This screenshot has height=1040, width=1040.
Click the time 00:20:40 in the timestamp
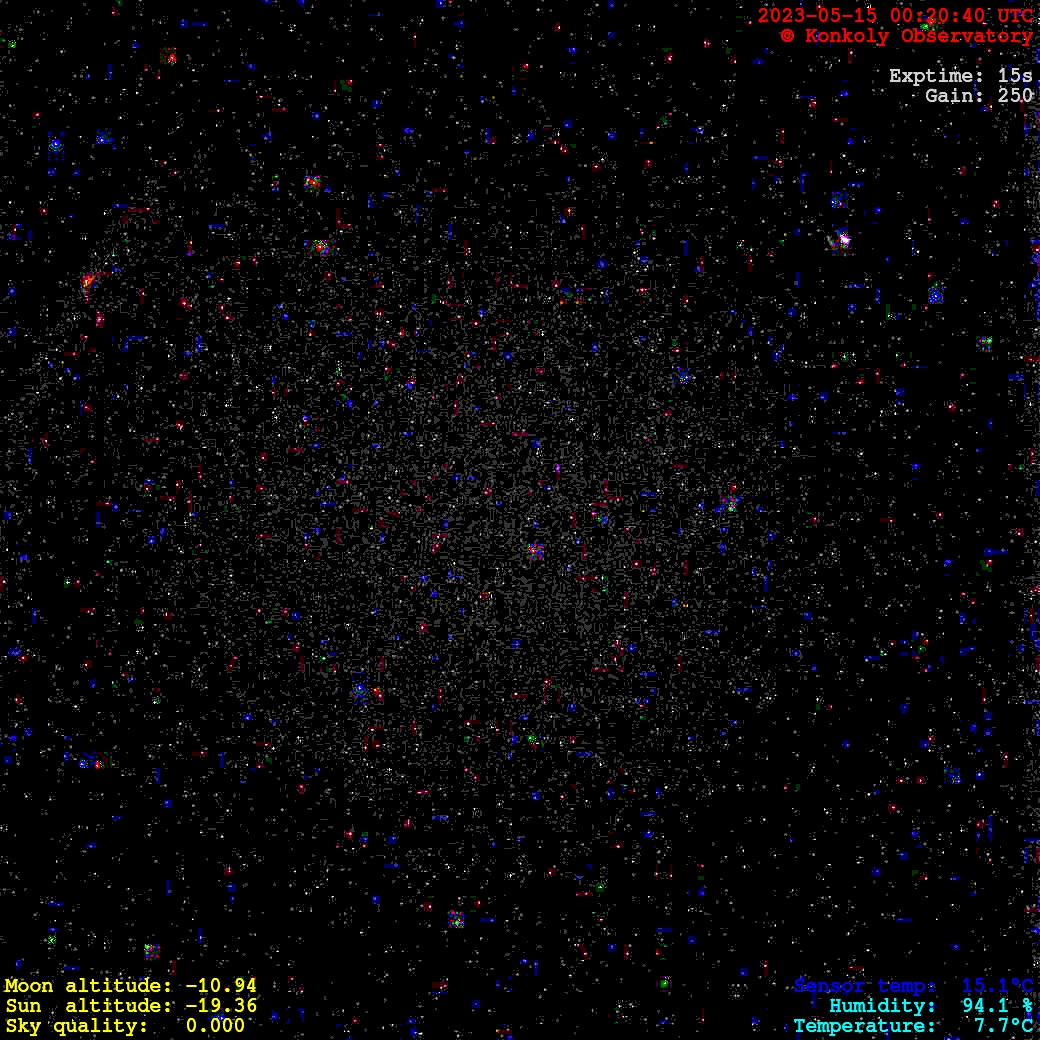coord(931,16)
